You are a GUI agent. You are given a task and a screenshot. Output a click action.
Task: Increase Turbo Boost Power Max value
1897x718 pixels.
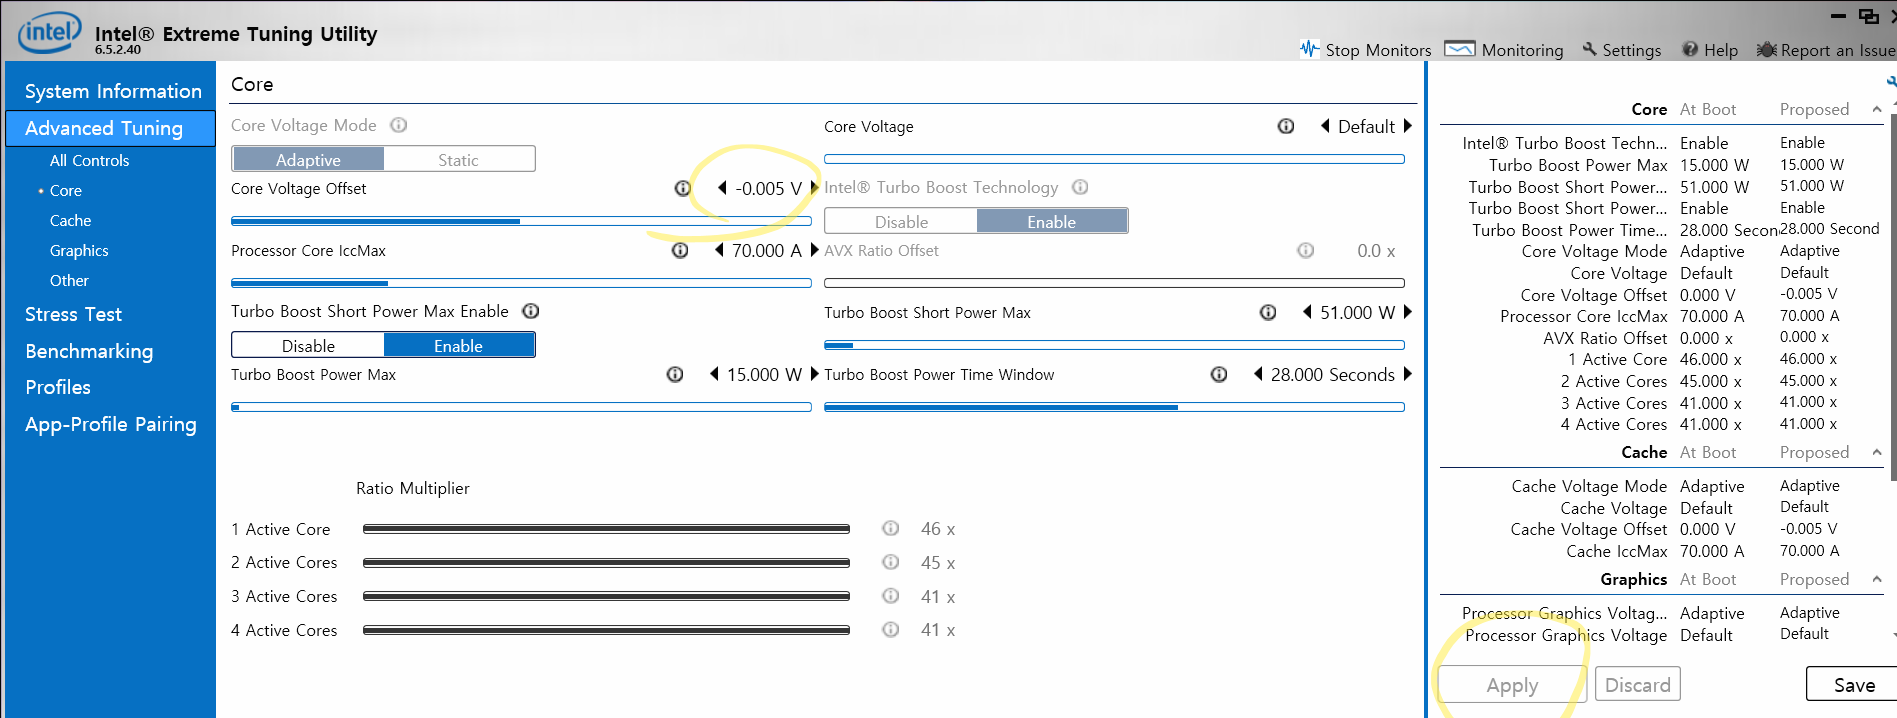[x=814, y=374]
